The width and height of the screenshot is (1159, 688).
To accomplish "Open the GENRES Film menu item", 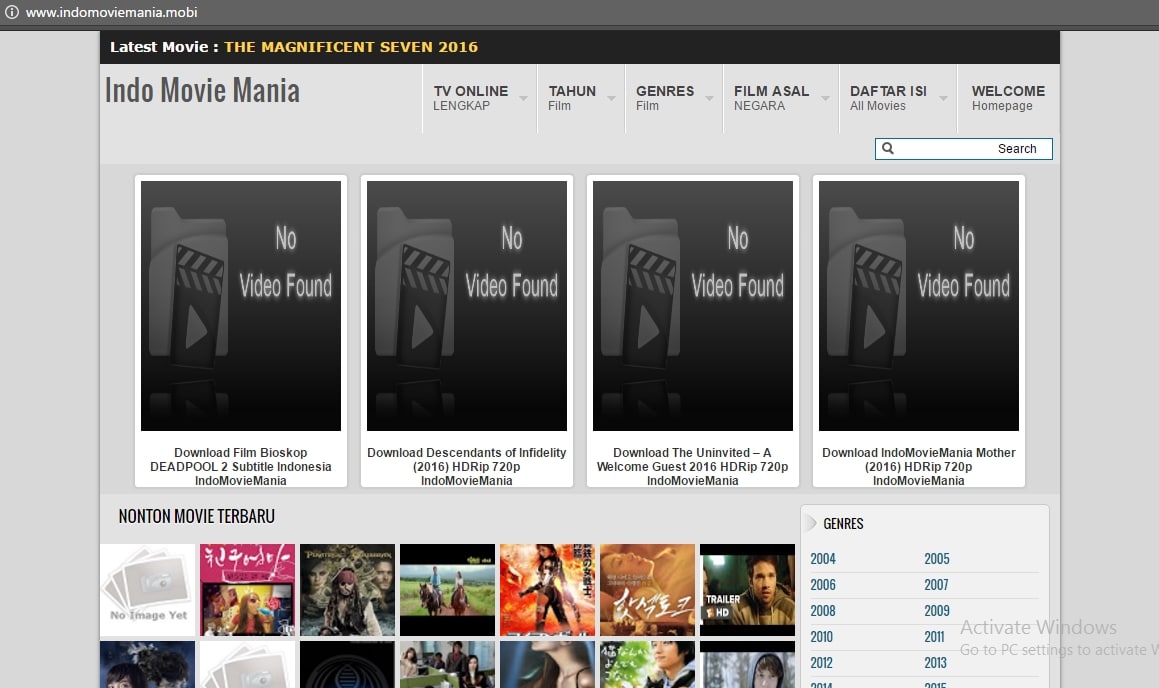I will (x=665, y=98).
